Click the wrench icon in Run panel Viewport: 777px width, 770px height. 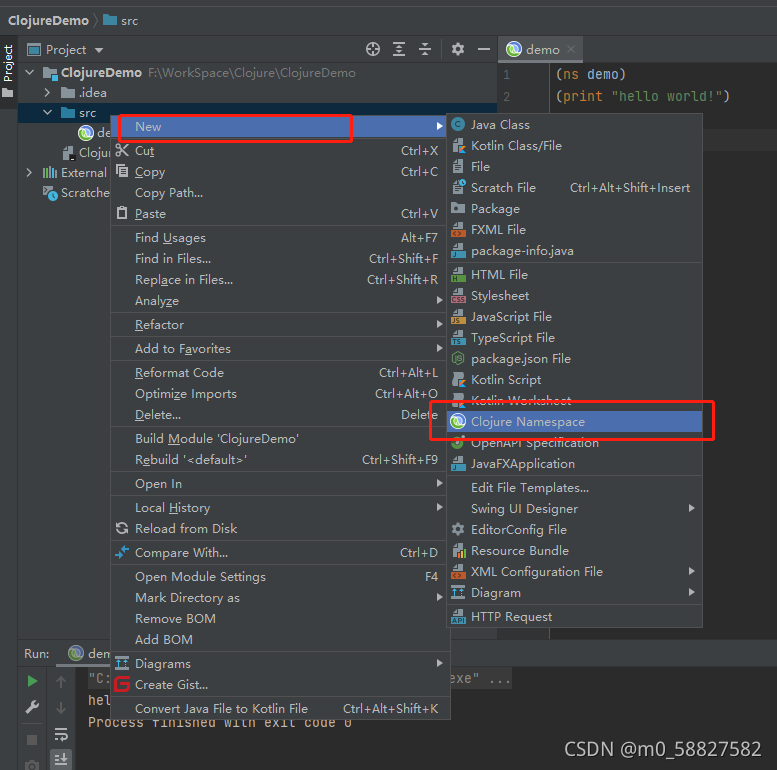pyautogui.click(x=32, y=707)
